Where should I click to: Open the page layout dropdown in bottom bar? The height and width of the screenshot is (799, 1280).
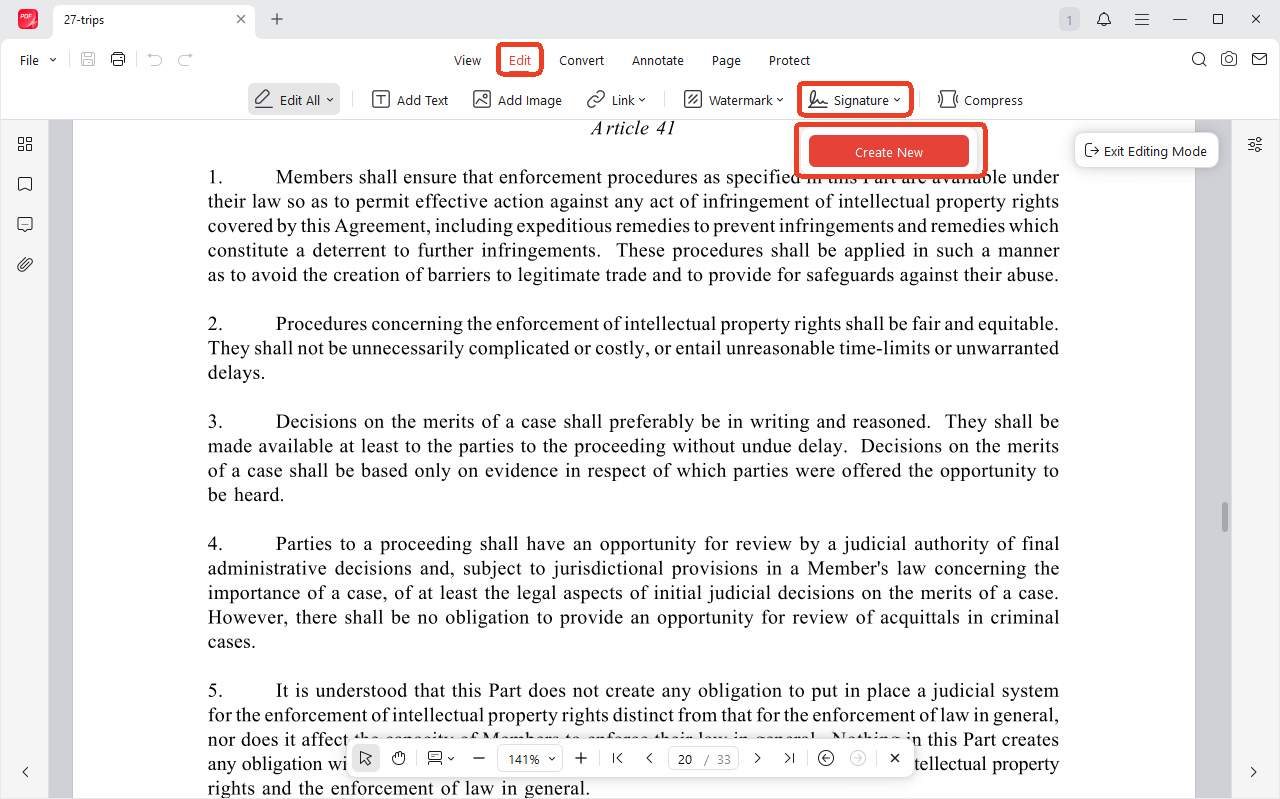click(x=440, y=758)
